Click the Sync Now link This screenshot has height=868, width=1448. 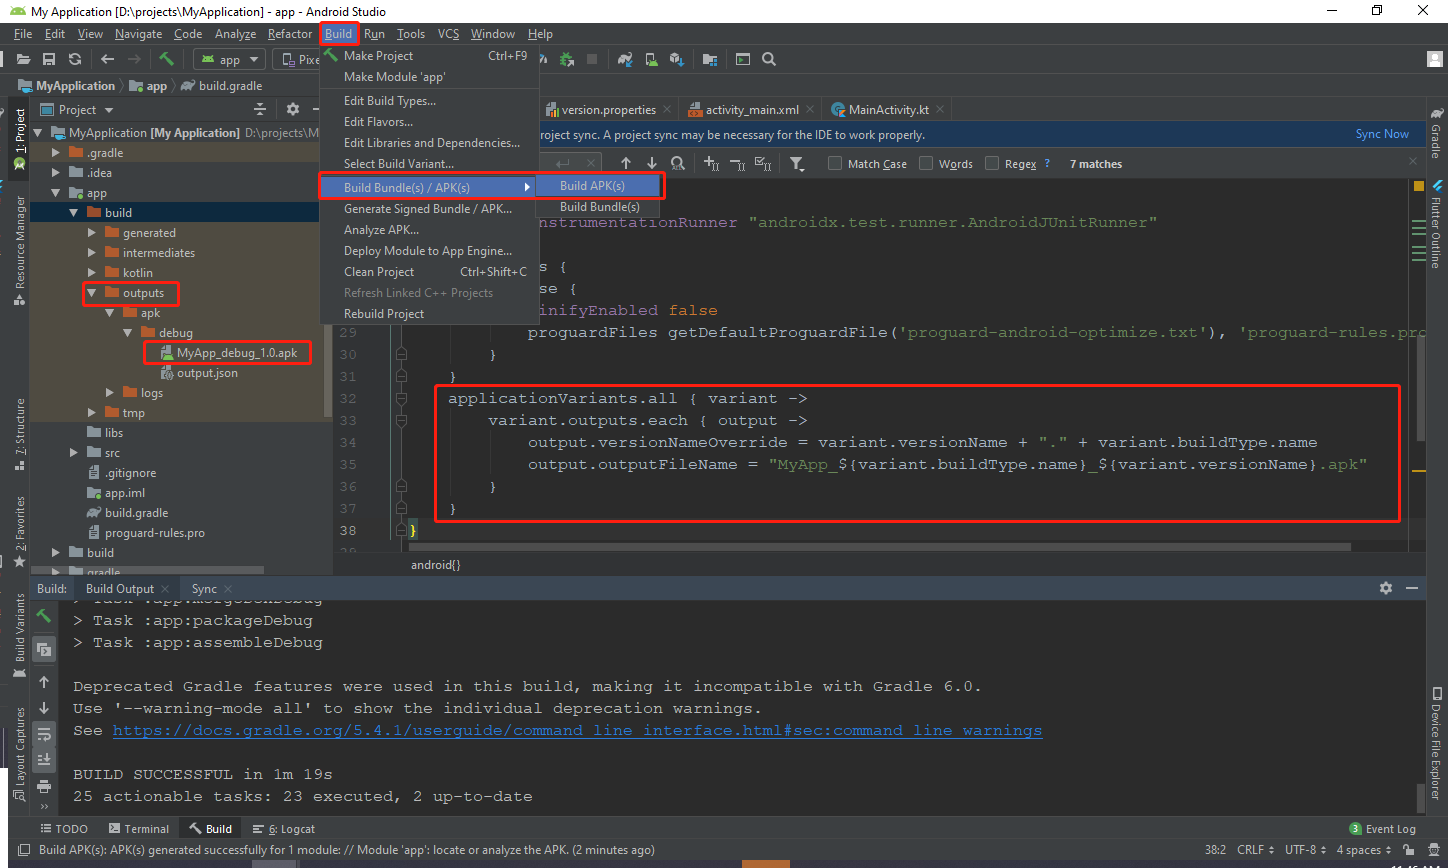(1384, 132)
